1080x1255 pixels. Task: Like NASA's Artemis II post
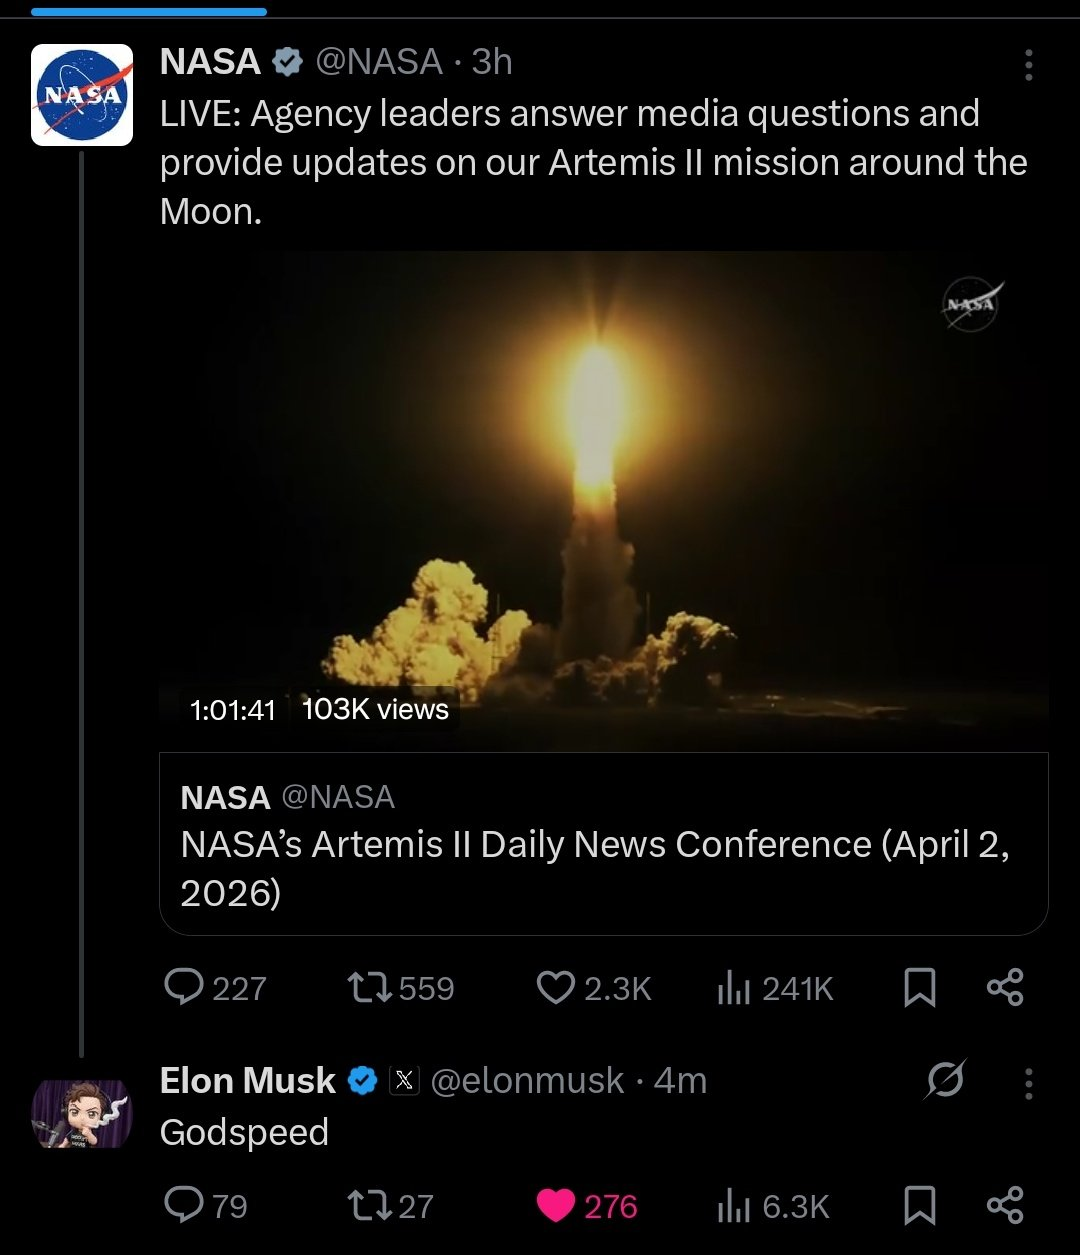point(555,988)
